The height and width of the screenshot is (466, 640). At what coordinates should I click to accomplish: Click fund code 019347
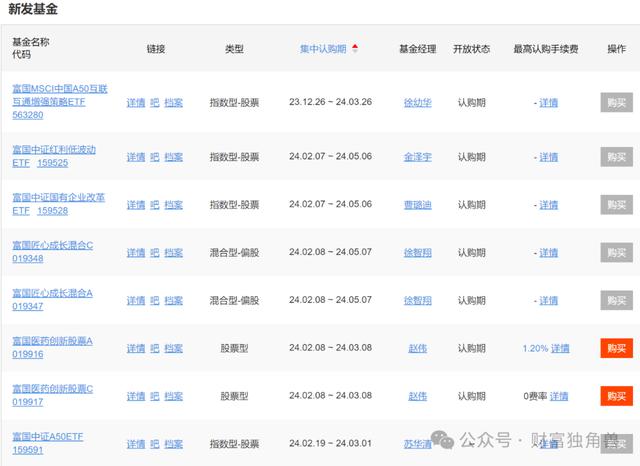[28, 306]
